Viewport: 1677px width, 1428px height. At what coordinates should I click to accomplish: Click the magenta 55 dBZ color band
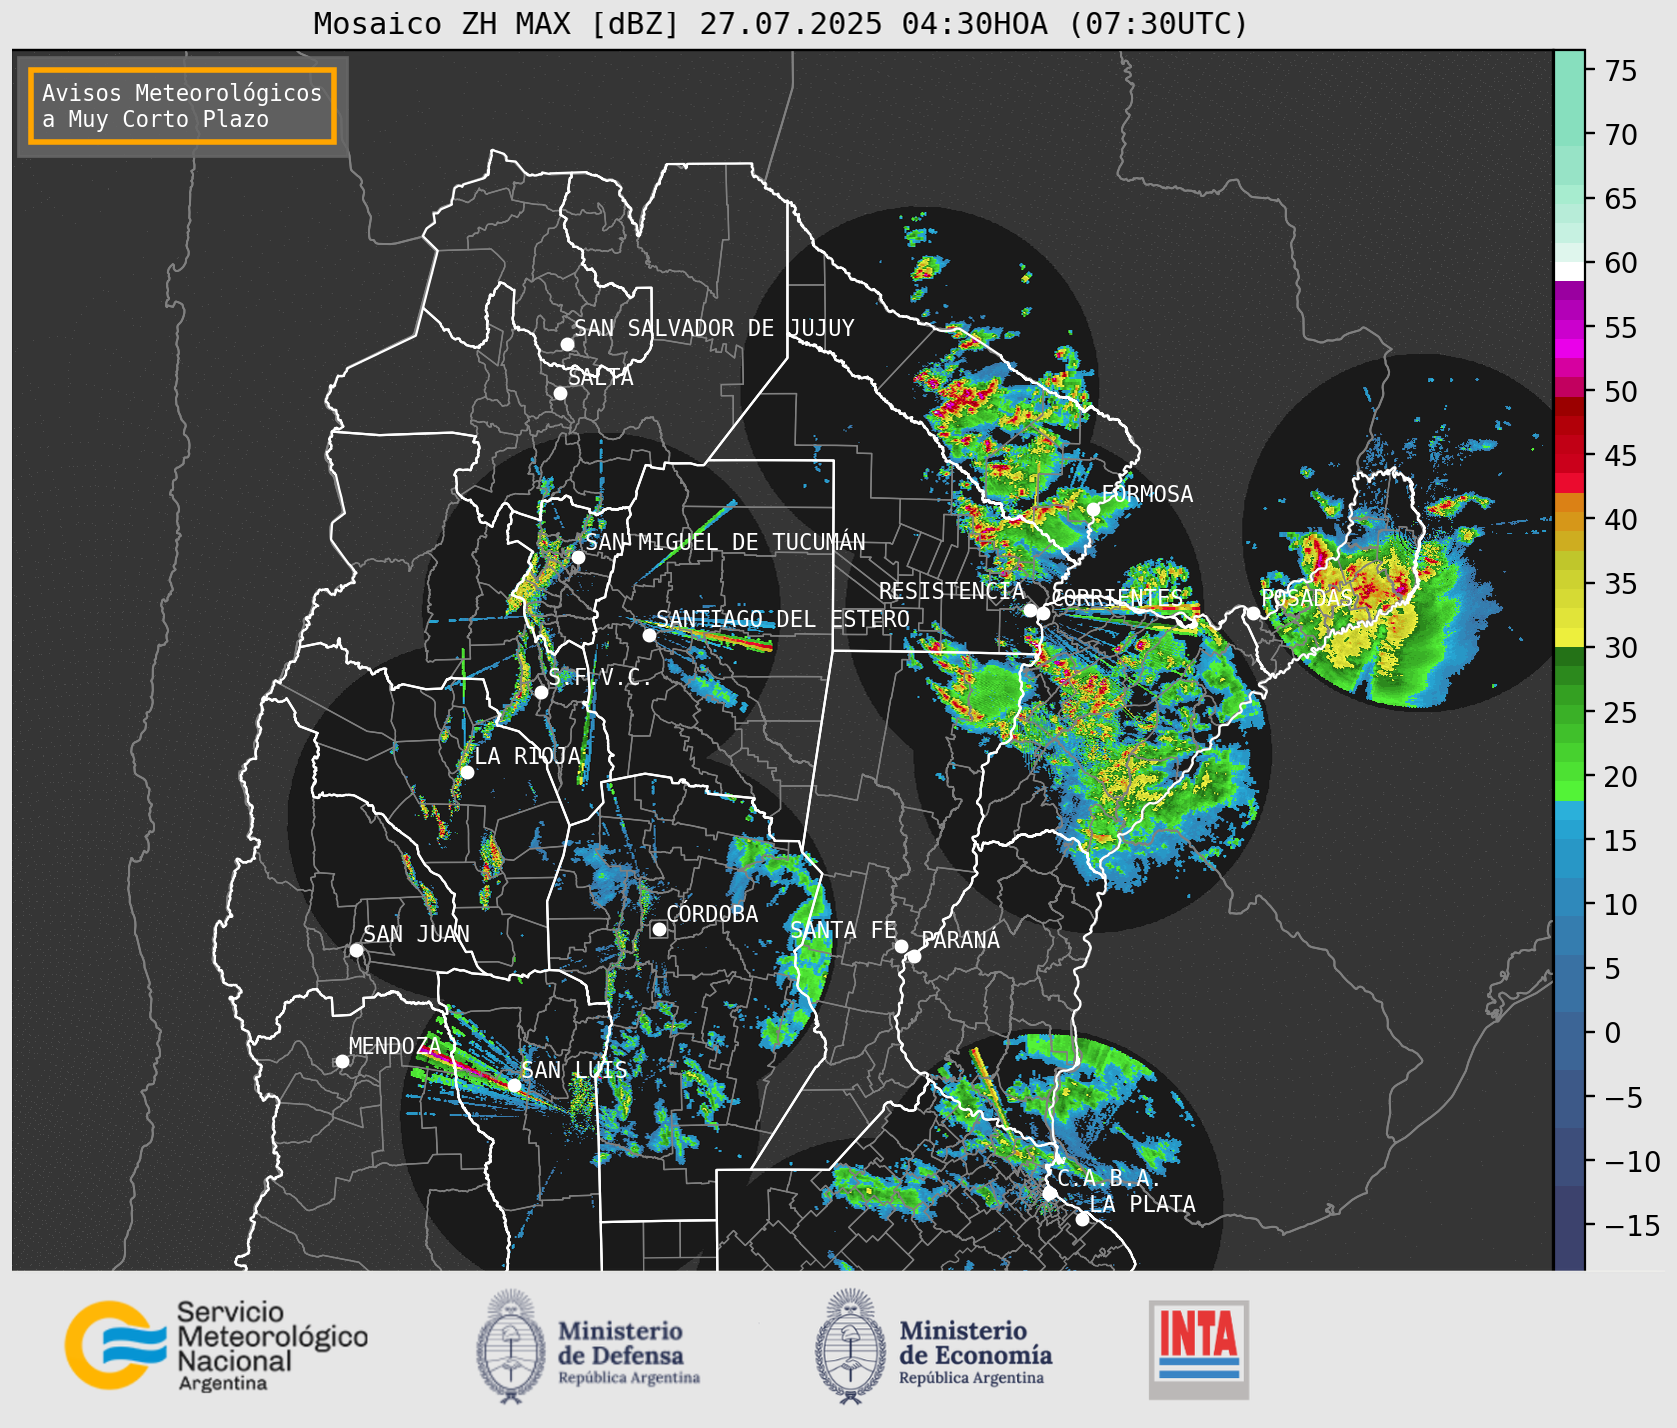tap(1569, 329)
